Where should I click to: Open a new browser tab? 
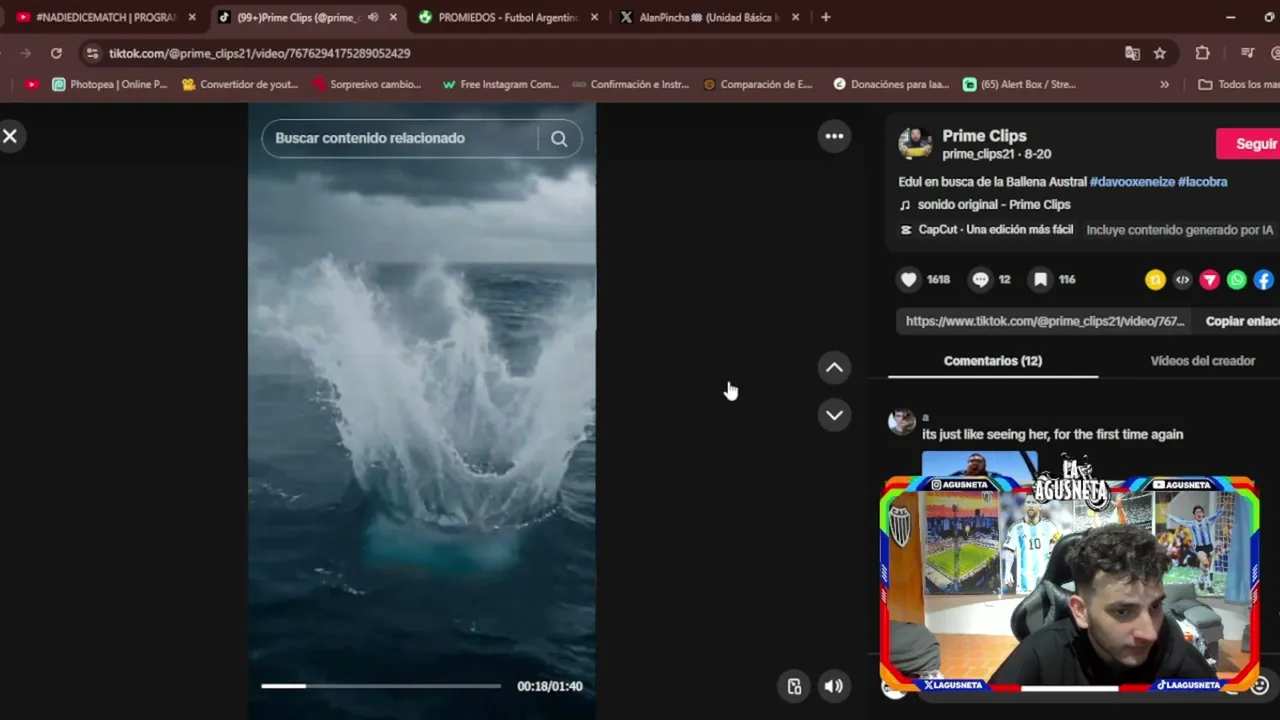tap(826, 17)
